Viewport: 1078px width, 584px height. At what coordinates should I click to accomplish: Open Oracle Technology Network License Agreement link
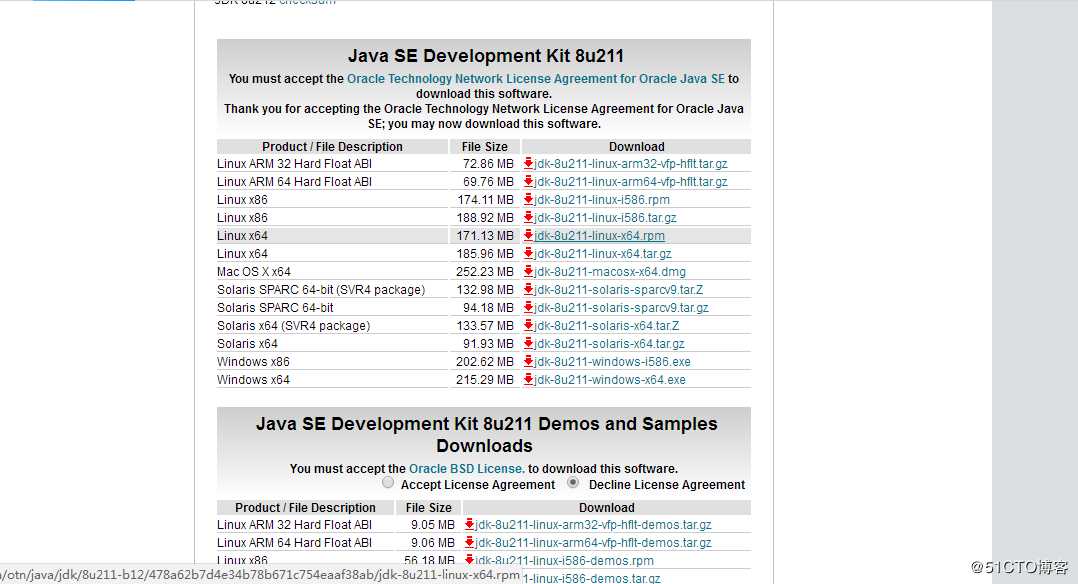(536, 78)
